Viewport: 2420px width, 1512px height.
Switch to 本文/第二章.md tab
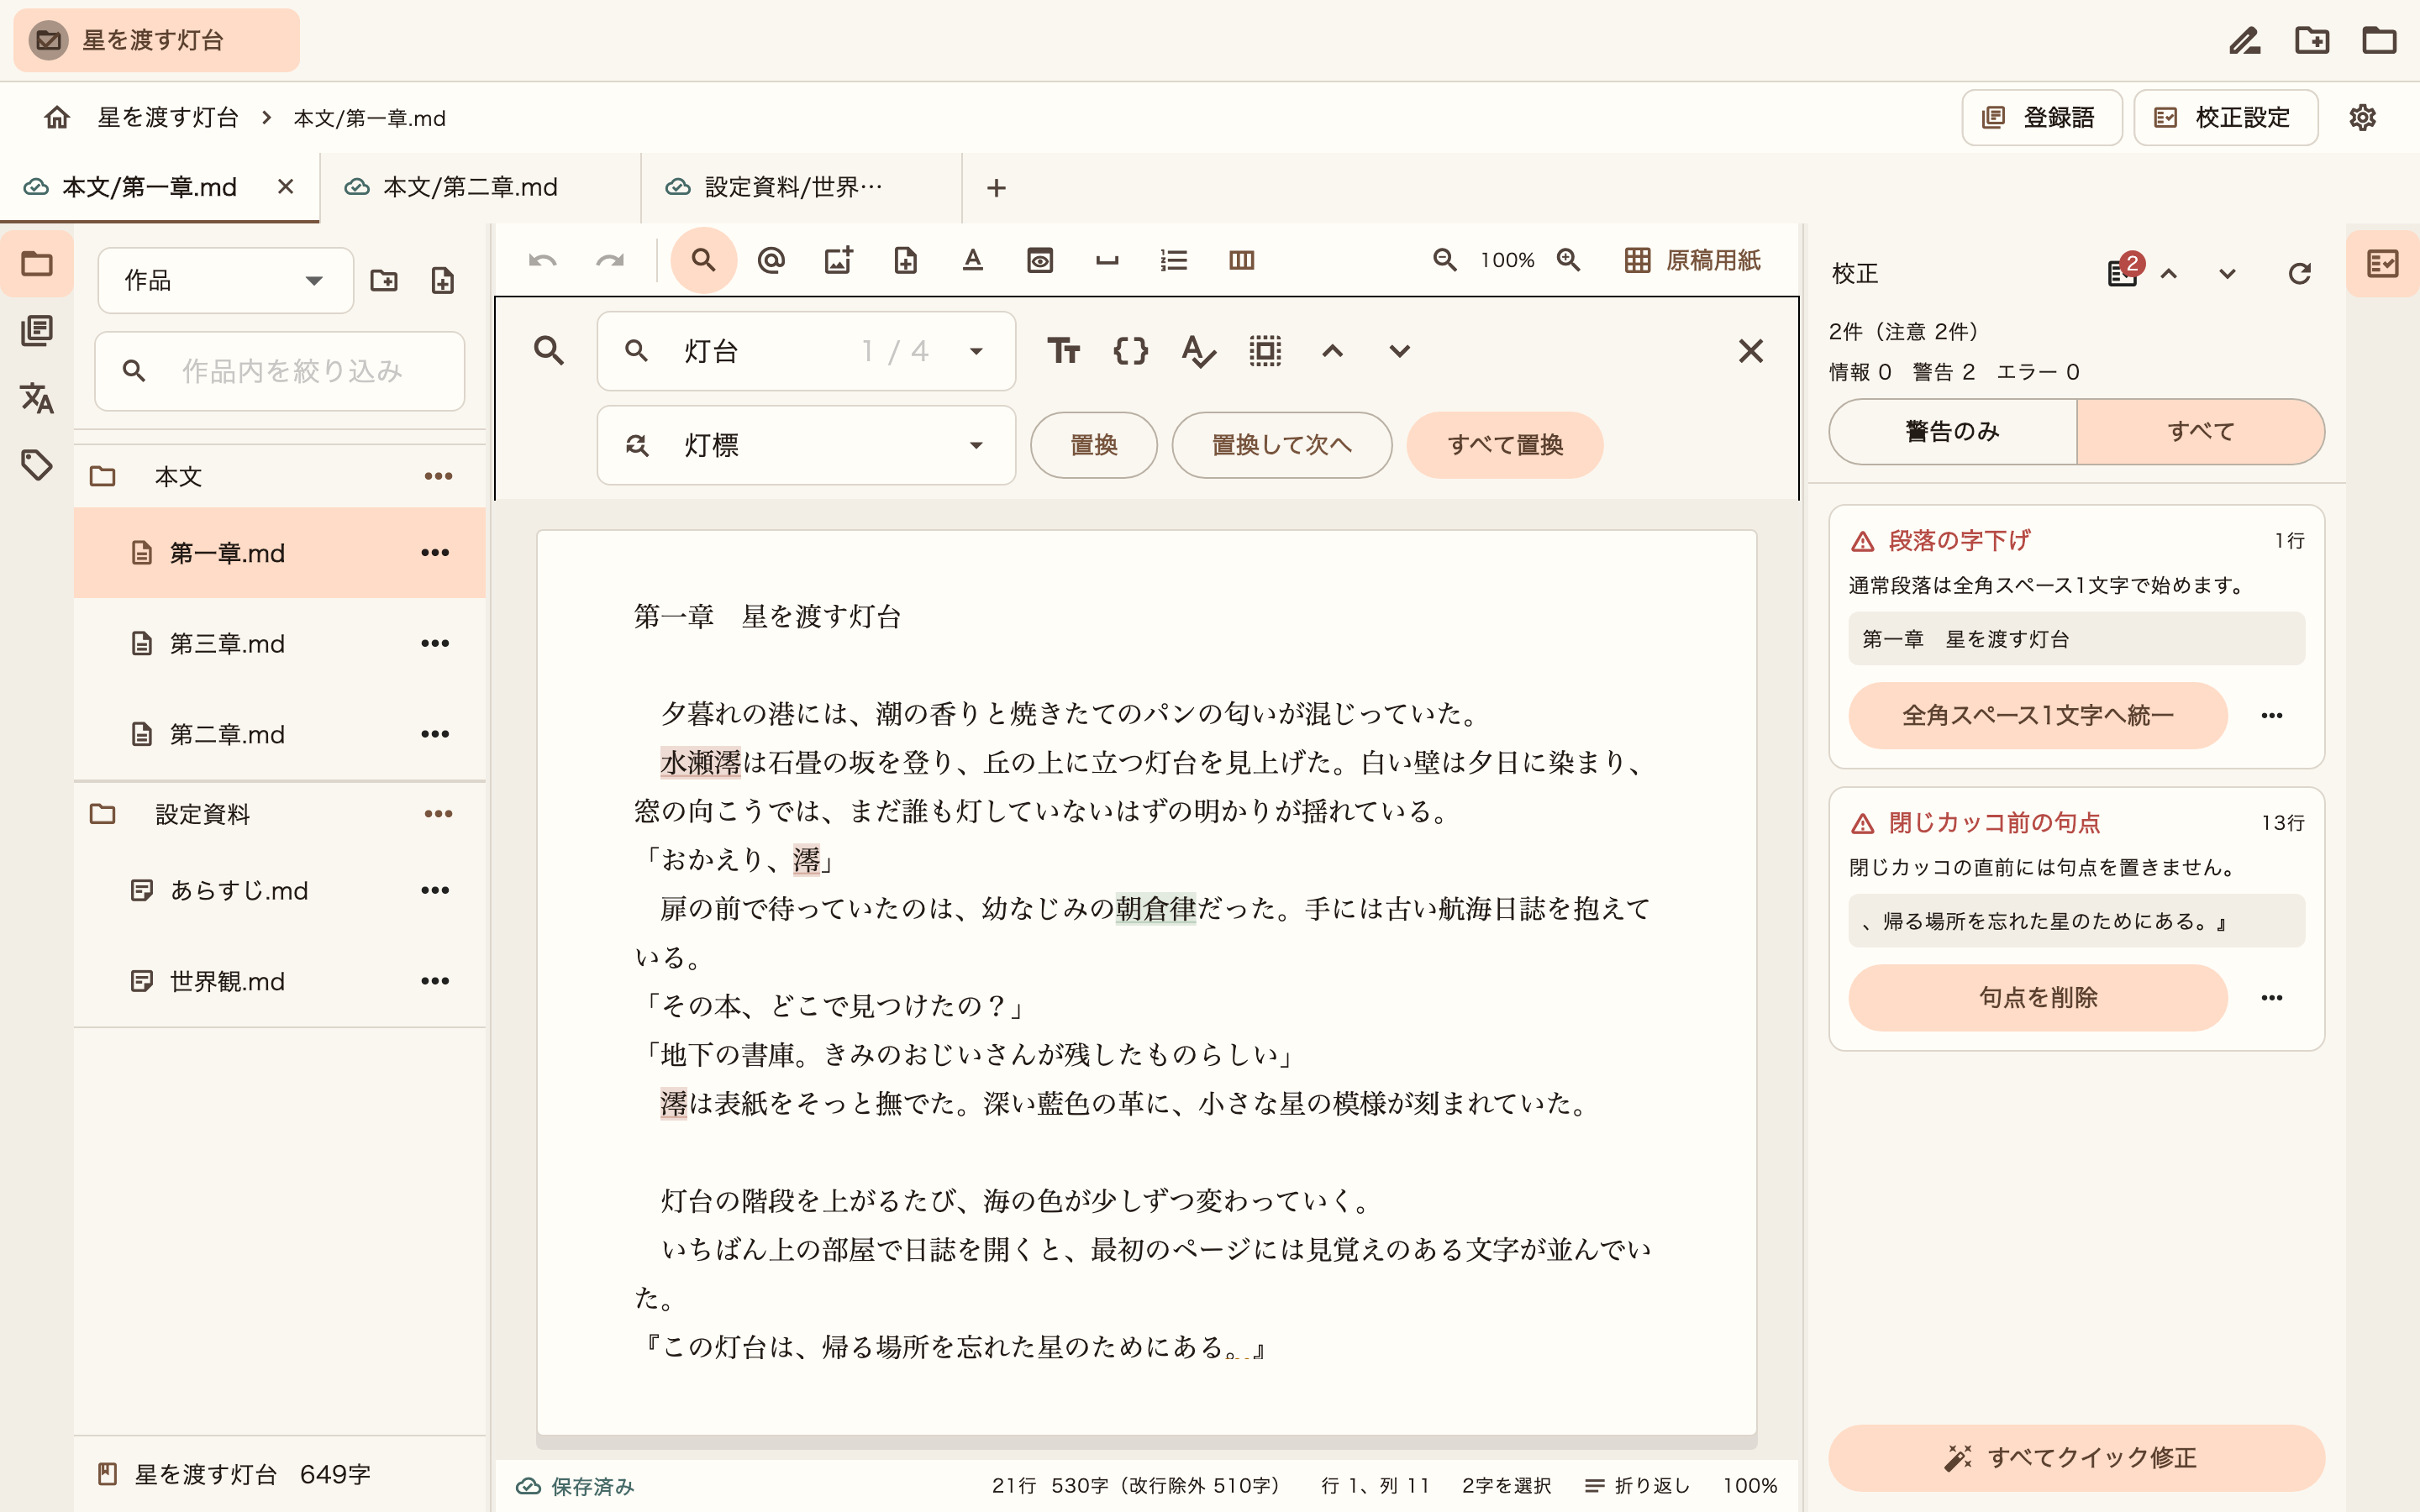coord(480,187)
